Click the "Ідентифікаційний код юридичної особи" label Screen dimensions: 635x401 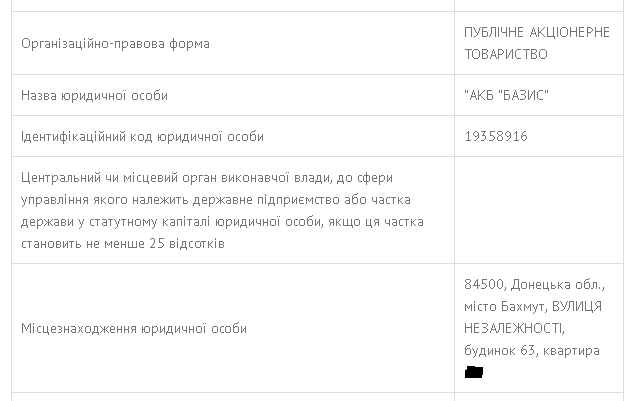click(142, 136)
